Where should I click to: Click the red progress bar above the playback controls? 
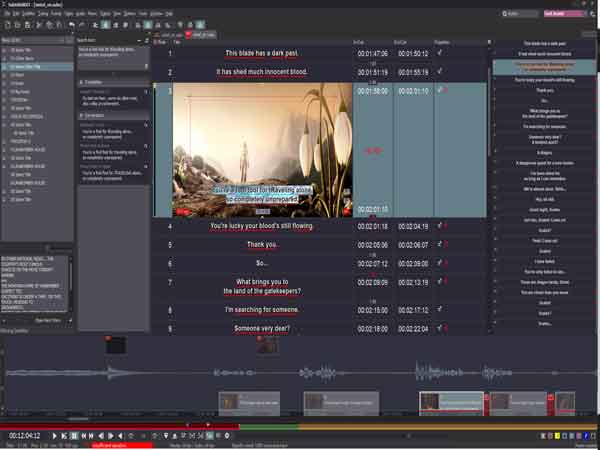click(119, 426)
